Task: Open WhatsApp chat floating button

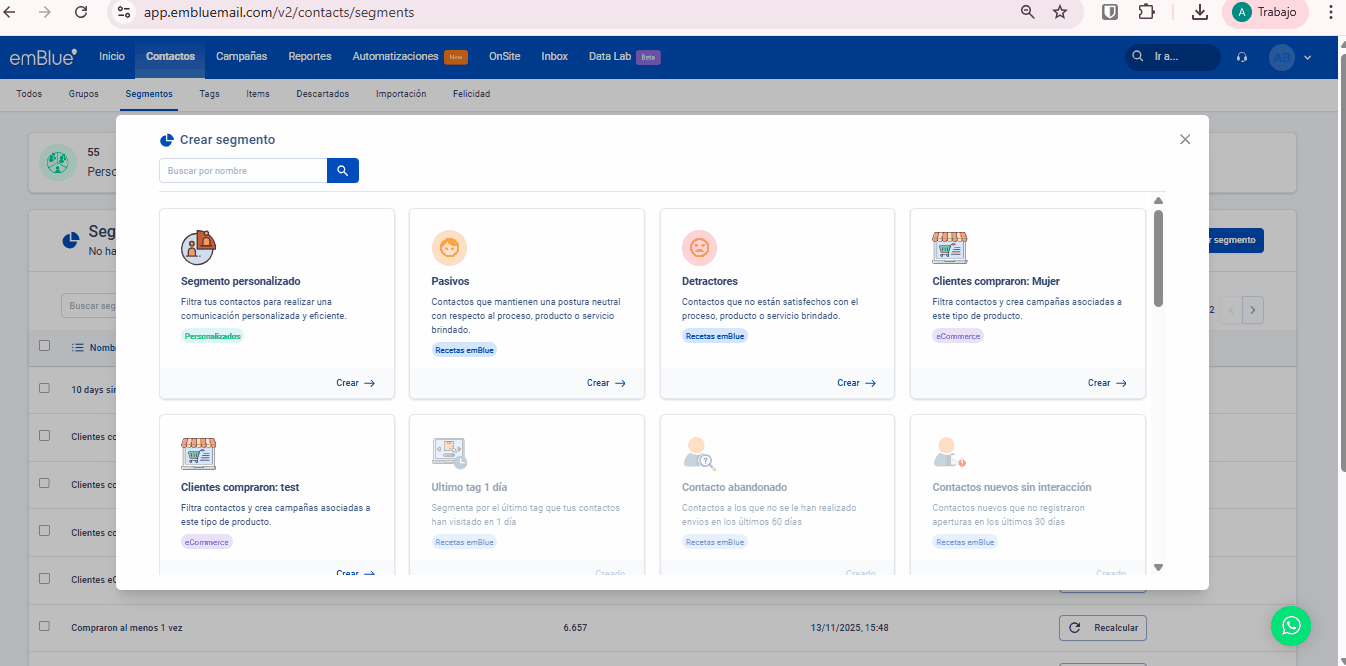Action: (1290, 625)
